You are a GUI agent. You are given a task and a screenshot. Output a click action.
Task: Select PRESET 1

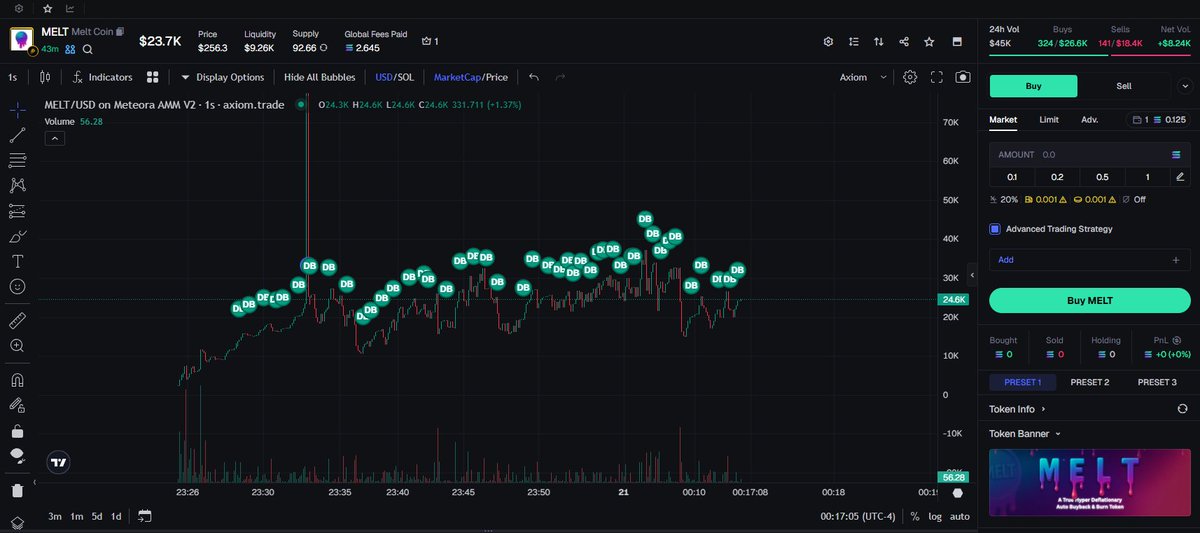[x=1022, y=382]
